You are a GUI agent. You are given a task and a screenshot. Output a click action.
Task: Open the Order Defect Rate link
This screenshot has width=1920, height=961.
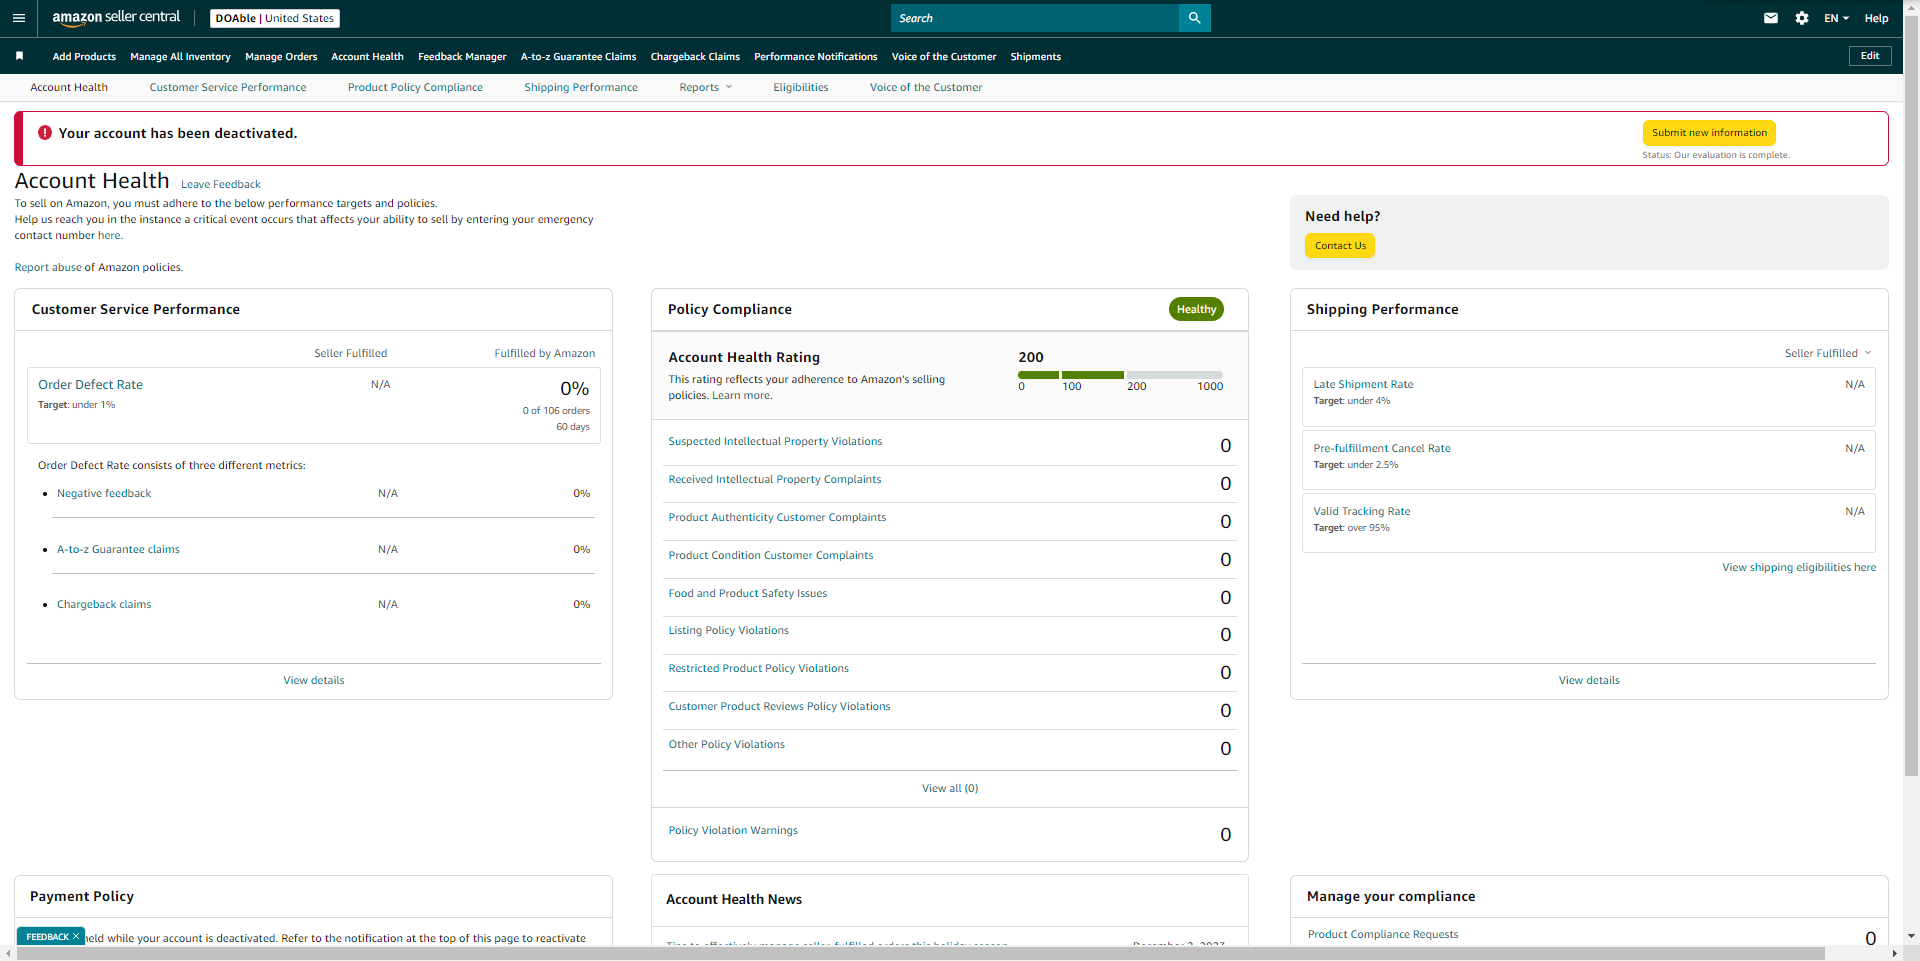91,385
